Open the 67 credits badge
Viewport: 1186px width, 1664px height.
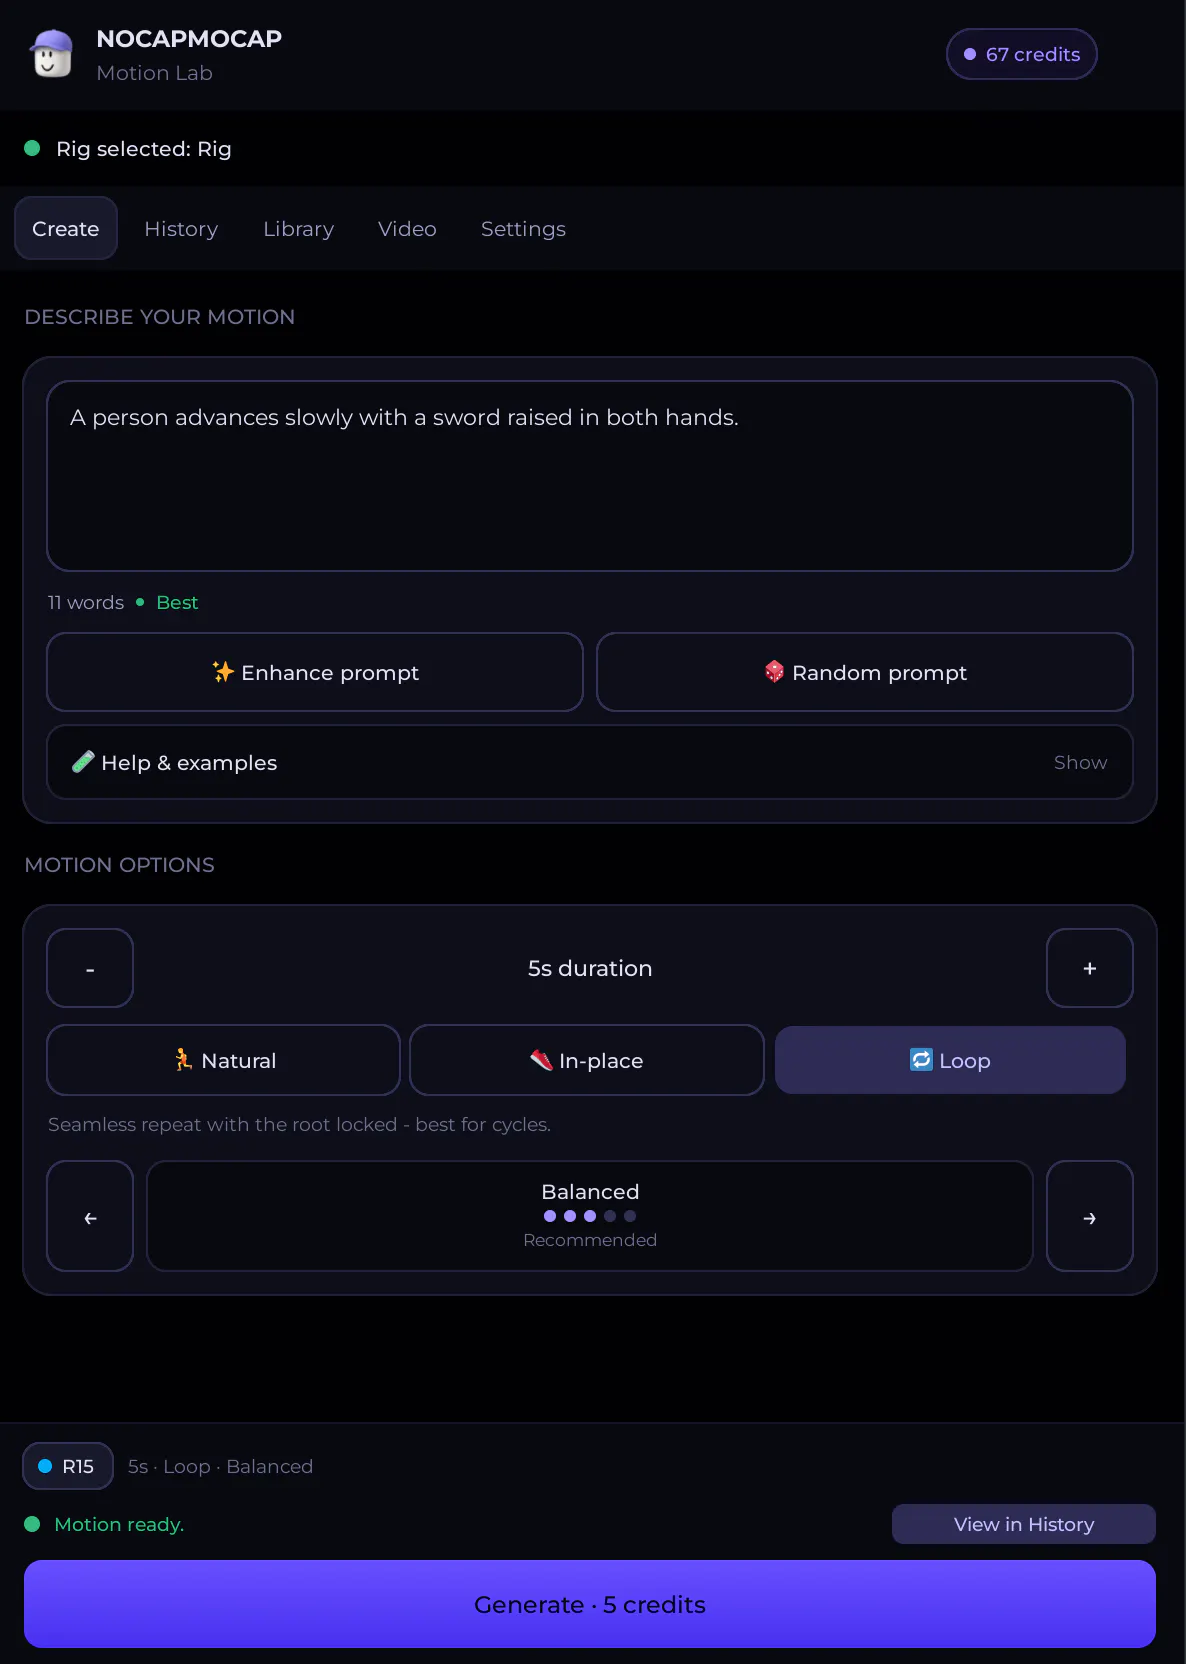(x=1022, y=54)
